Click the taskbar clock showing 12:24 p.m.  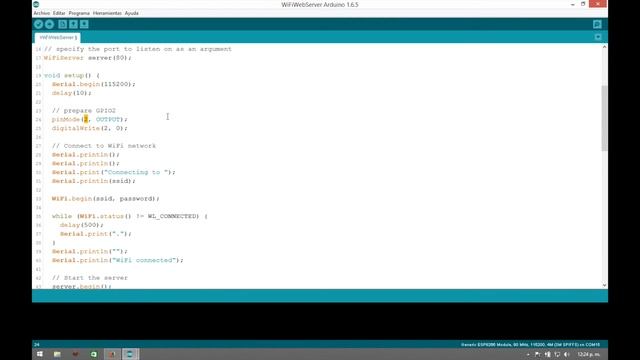pyautogui.click(x=589, y=355)
